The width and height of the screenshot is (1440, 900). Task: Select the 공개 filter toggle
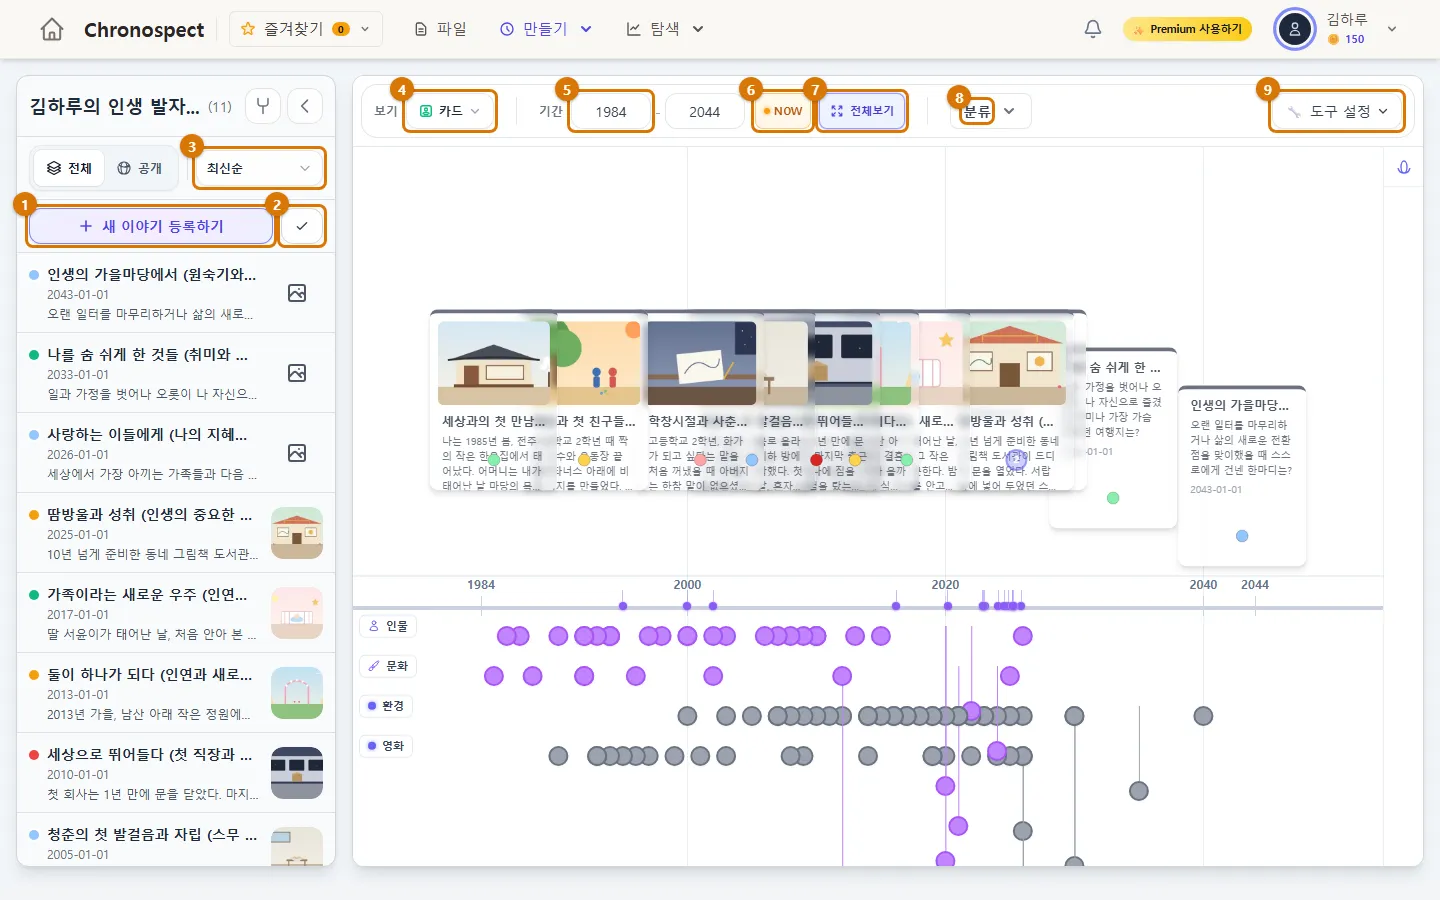point(140,168)
